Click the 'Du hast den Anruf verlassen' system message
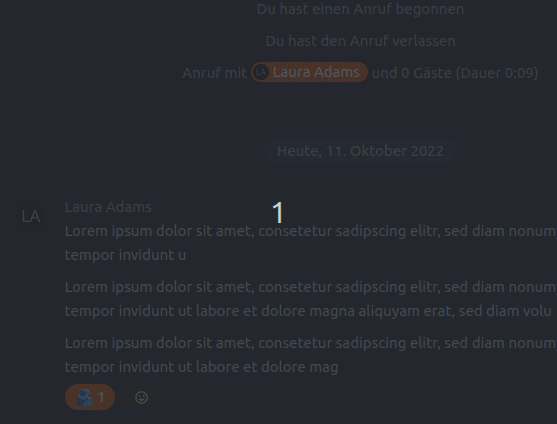The height and width of the screenshot is (424, 557). 360,41
